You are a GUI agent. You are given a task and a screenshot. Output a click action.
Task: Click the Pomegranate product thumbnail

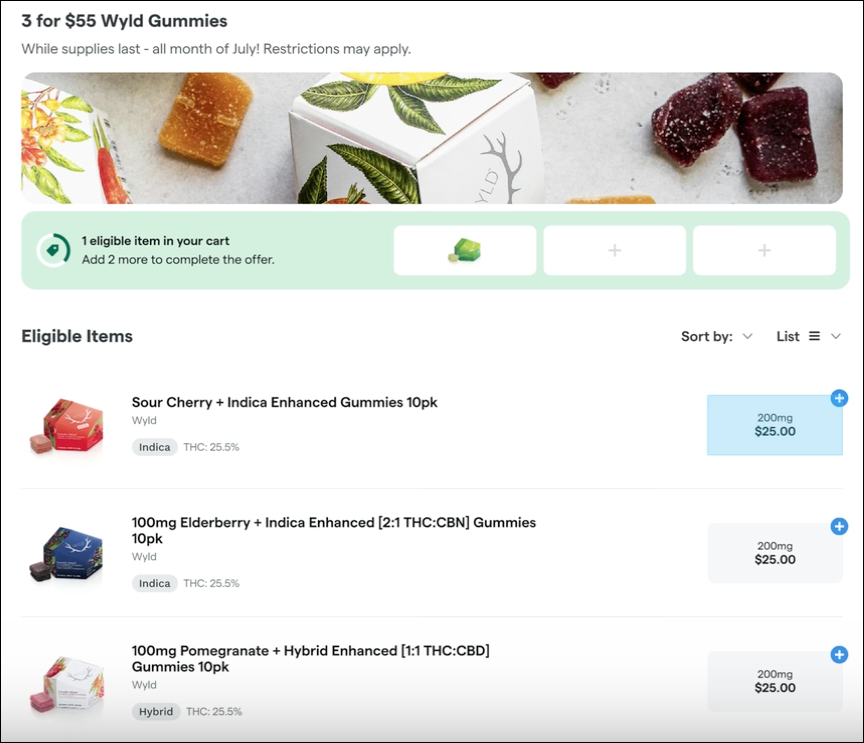pos(66,684)
